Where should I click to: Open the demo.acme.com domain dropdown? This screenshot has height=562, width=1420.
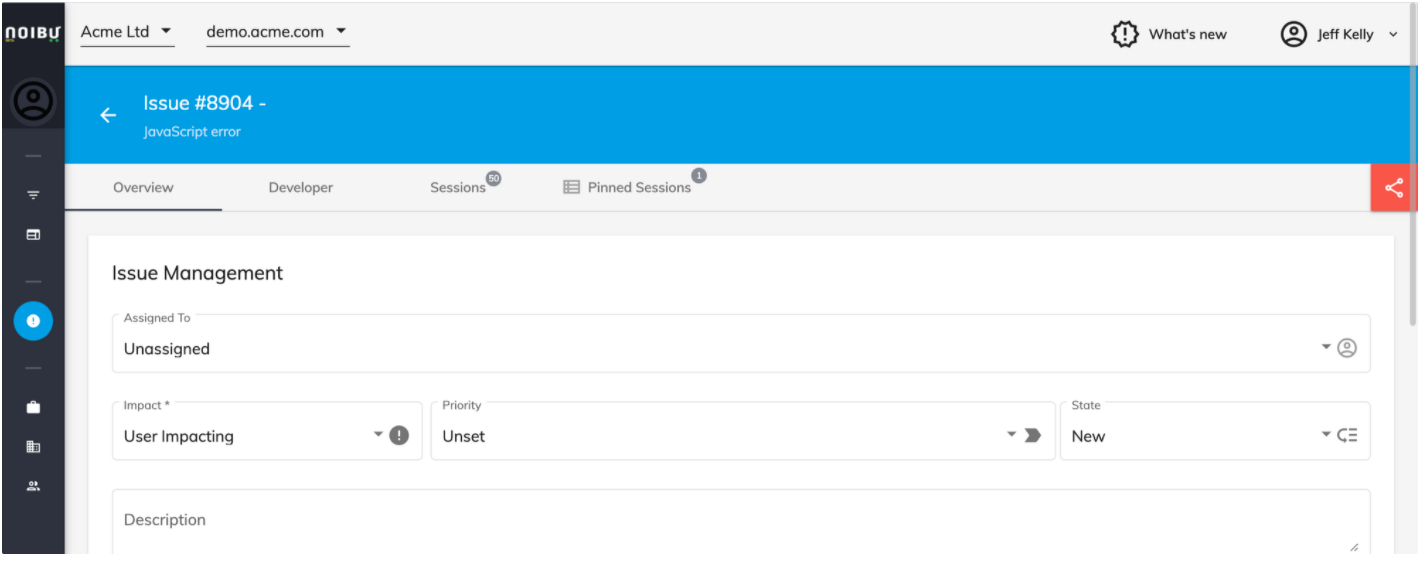(278, 32)
